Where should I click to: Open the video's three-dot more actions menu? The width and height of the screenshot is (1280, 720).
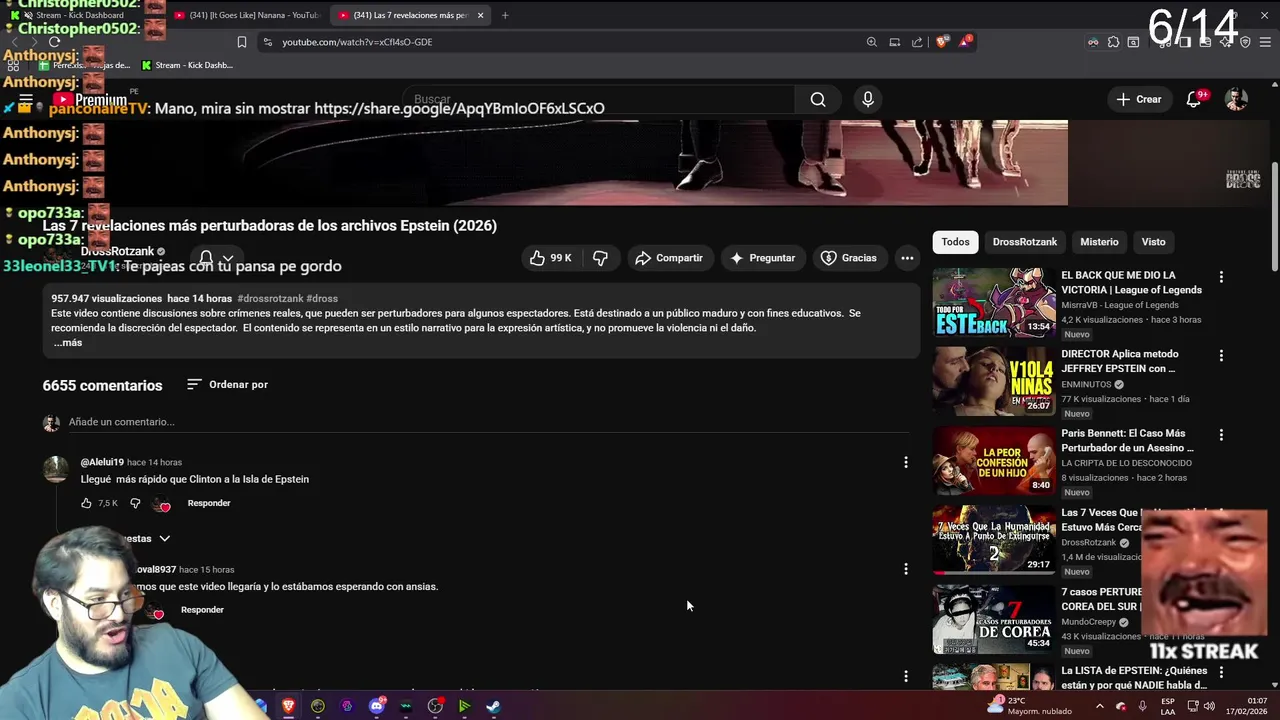[x=907, y=258]
